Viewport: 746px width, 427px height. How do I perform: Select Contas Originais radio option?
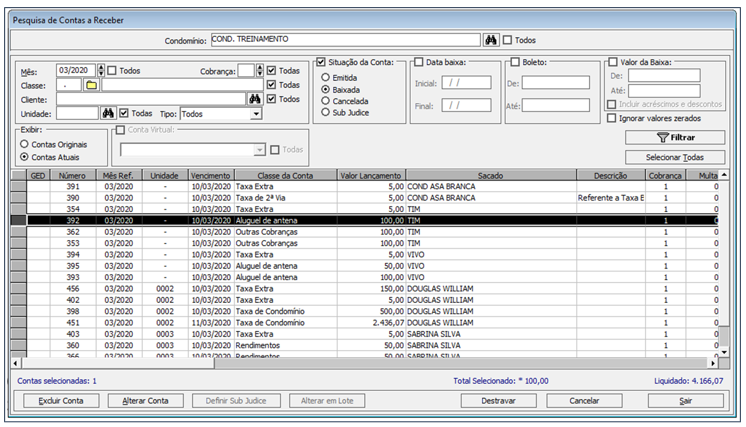tap(25, 144)
